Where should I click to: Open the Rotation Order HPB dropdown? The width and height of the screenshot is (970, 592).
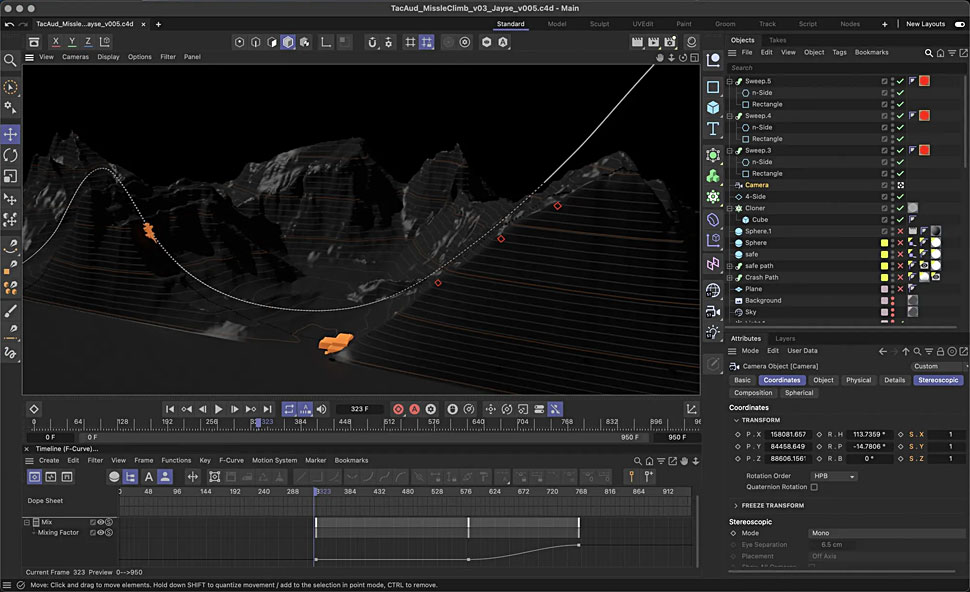(833, 476)
